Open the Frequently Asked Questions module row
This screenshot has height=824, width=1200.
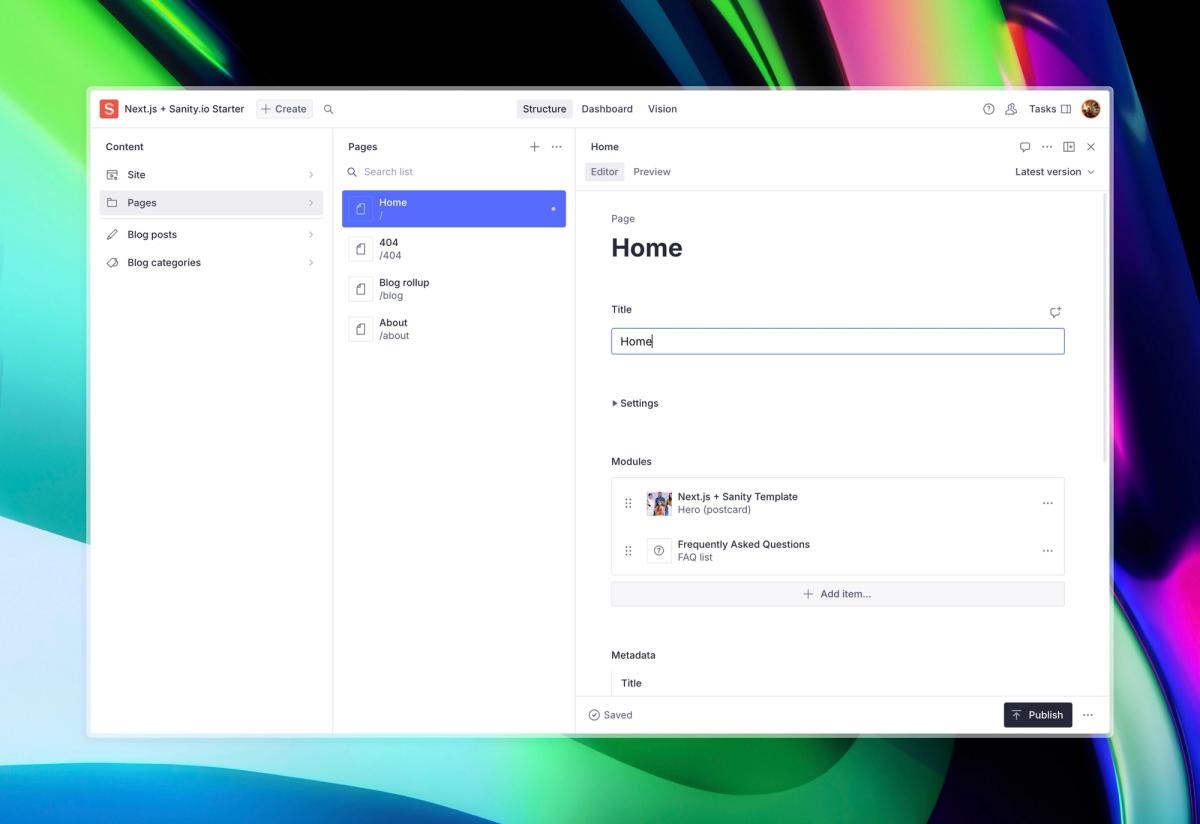[x=838, y=551]
